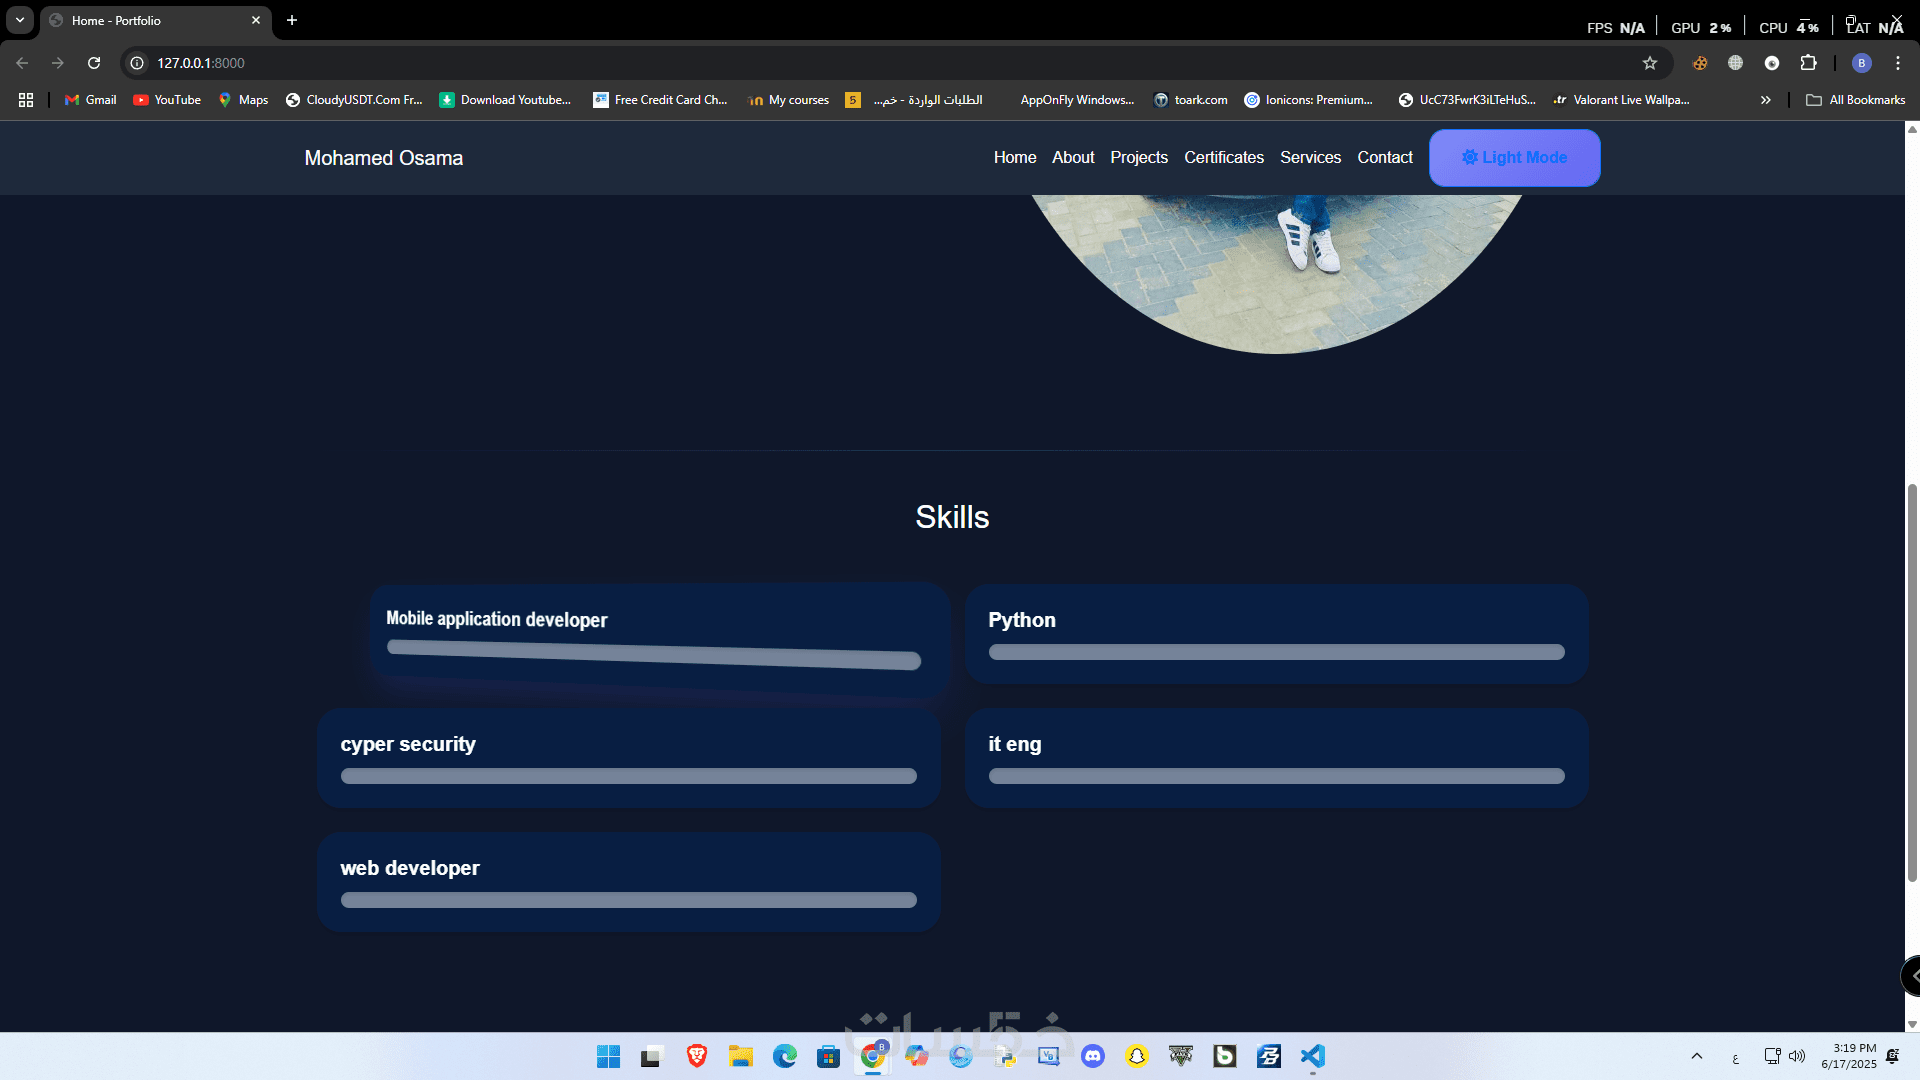The width and height of the screenshot is (1920, 1080).
Task: Expand the tab search dropdown arrow
Action: click(20, 20)
